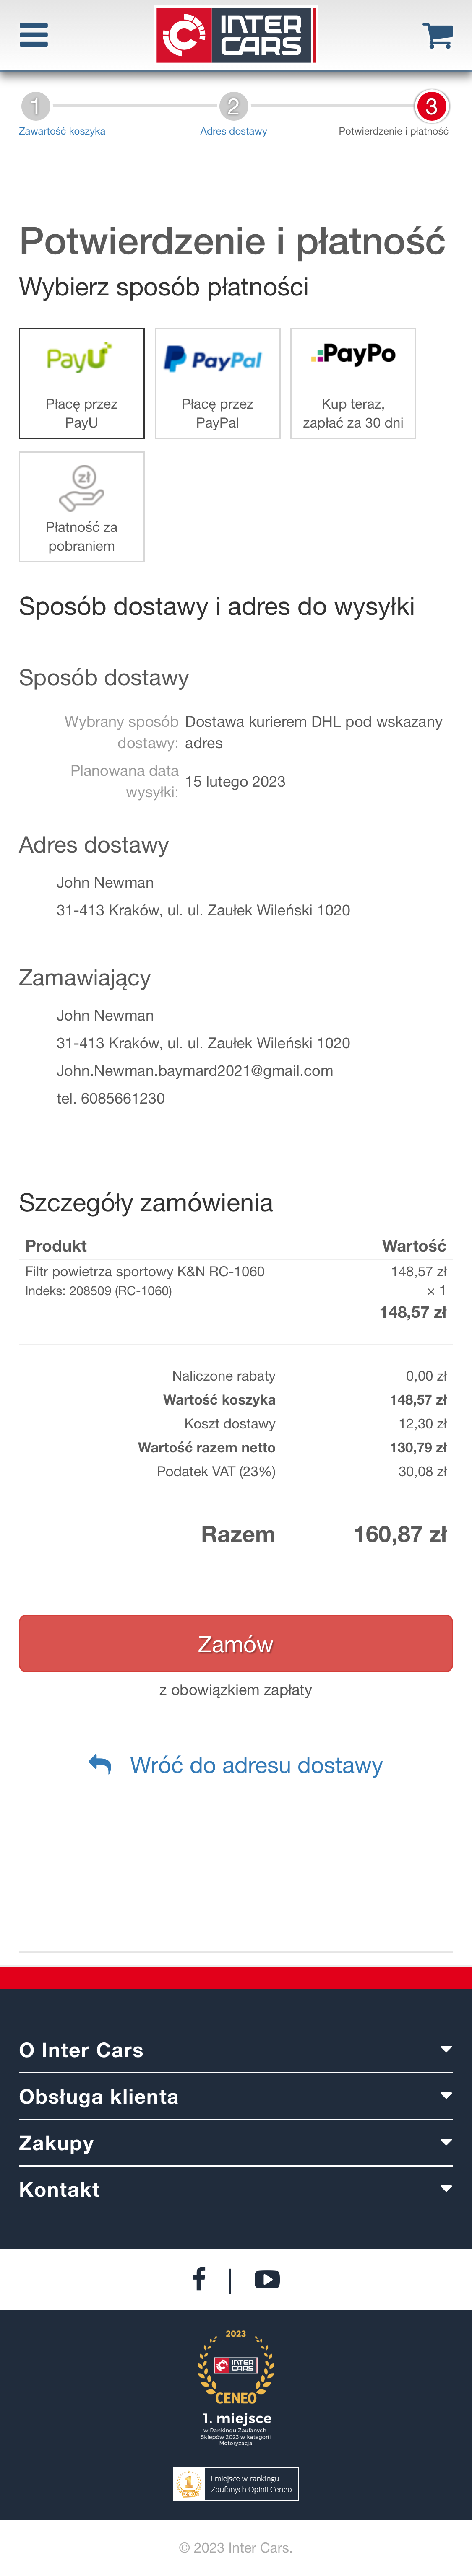Viewport: 472px width, 2576px height.
Task: Open the Facebook icon in footer
Action: (x=199, y=2278)
